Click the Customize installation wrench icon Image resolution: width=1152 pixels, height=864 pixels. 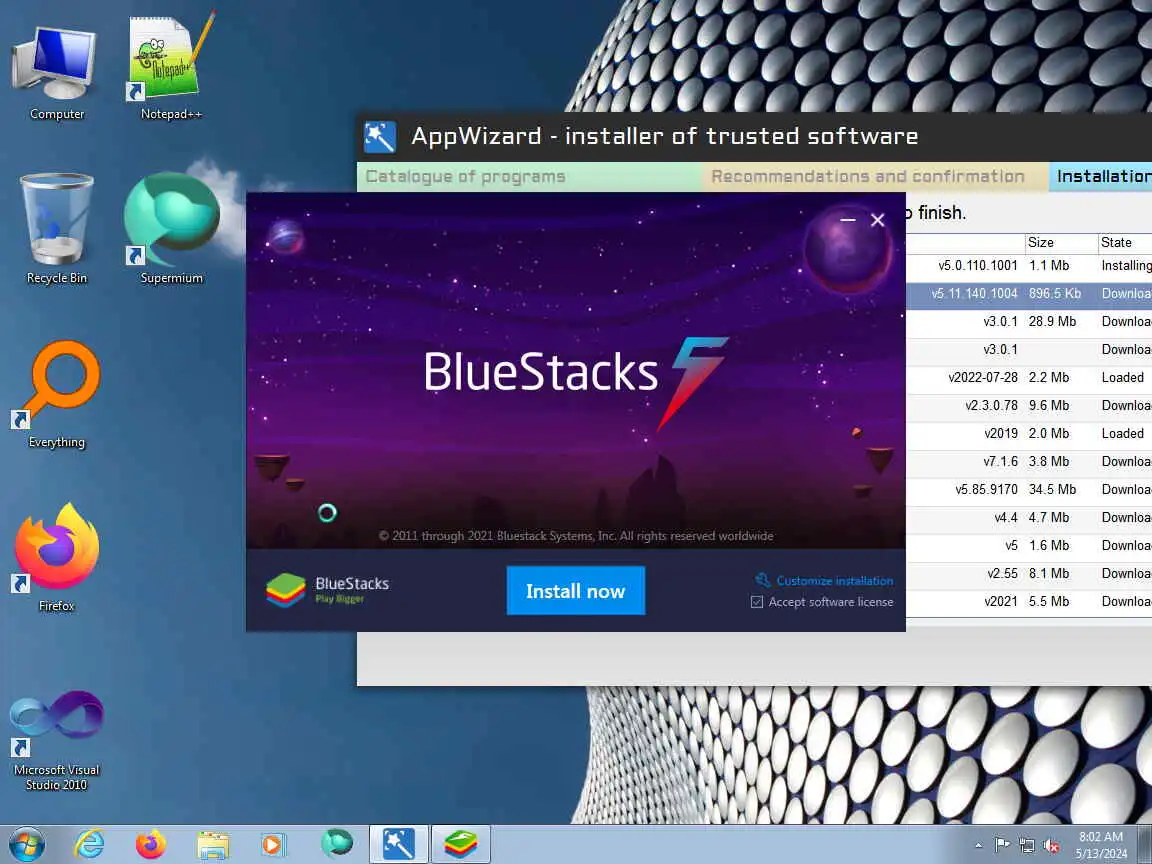point(763,580)
